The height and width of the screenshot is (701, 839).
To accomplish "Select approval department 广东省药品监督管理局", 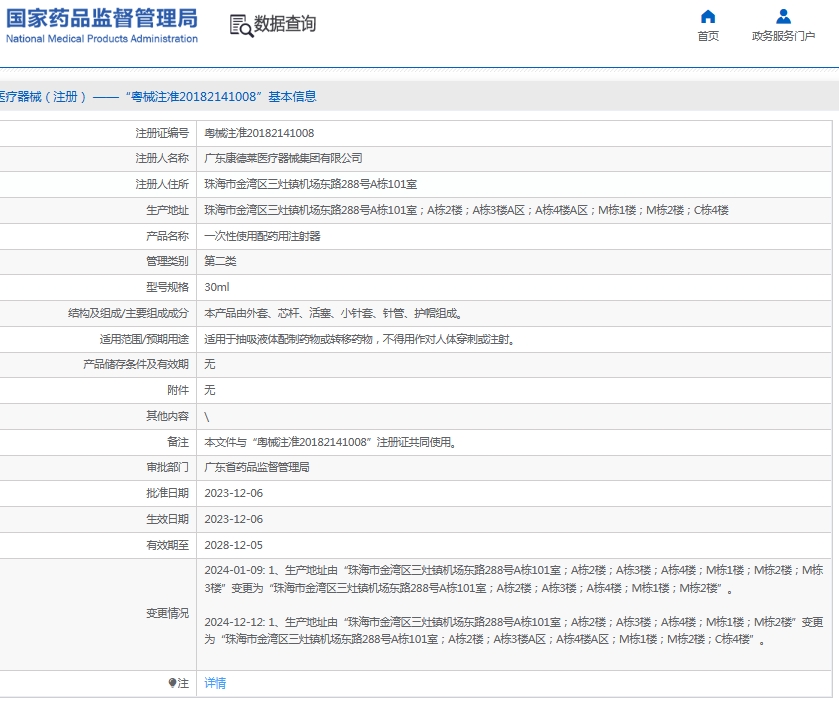I will point(257,468).
